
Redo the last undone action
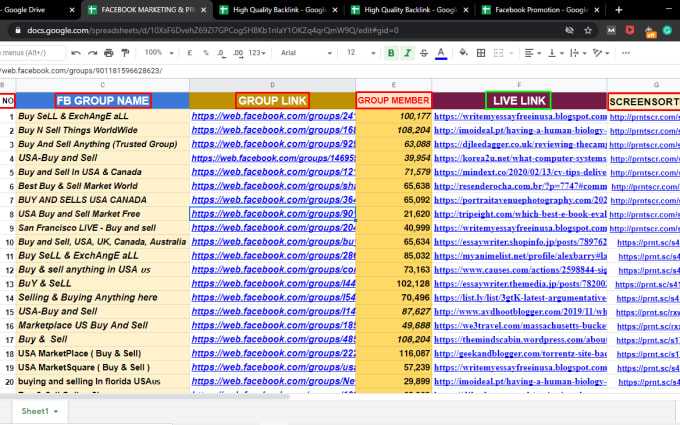[92, 53]
